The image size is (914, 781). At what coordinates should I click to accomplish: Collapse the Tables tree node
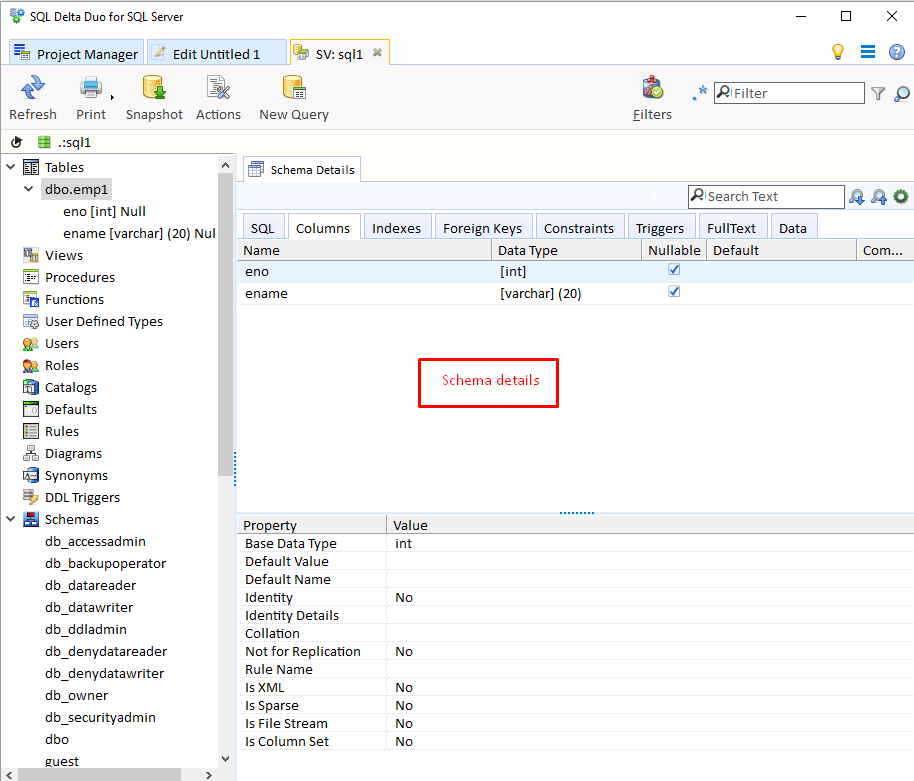(10, 167)
